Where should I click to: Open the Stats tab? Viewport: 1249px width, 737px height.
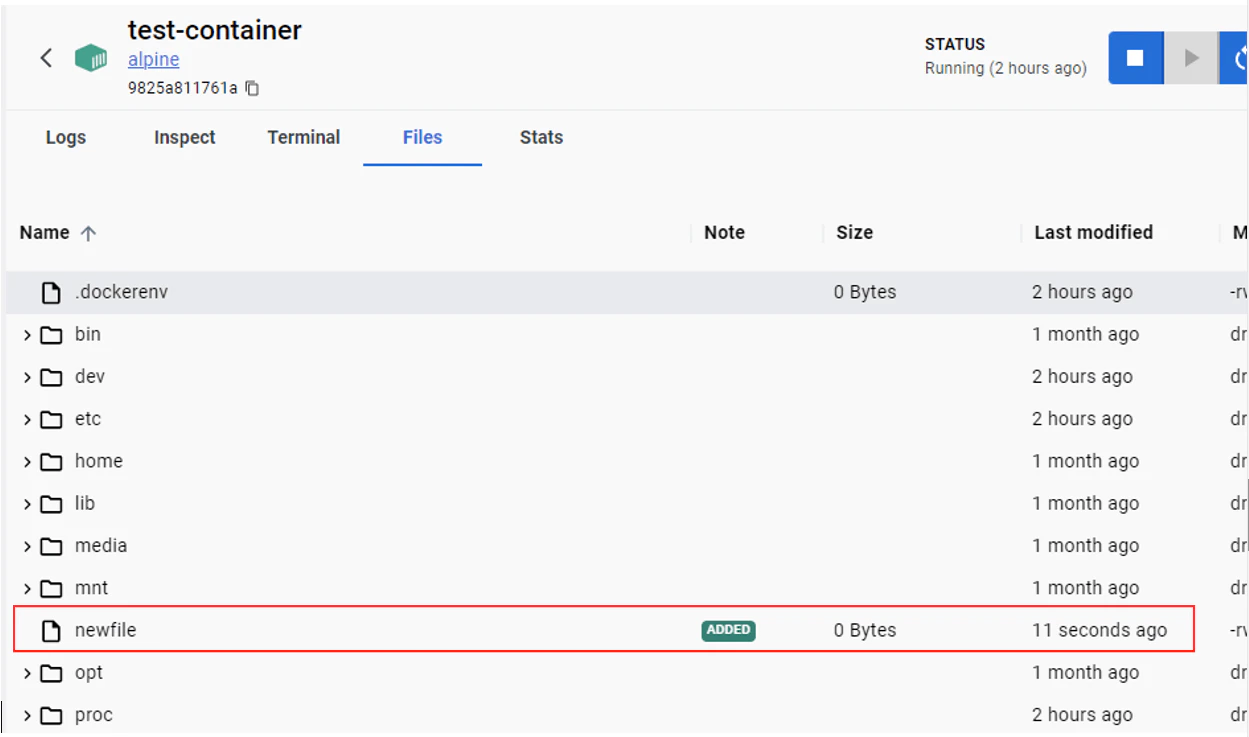[541, 138]
